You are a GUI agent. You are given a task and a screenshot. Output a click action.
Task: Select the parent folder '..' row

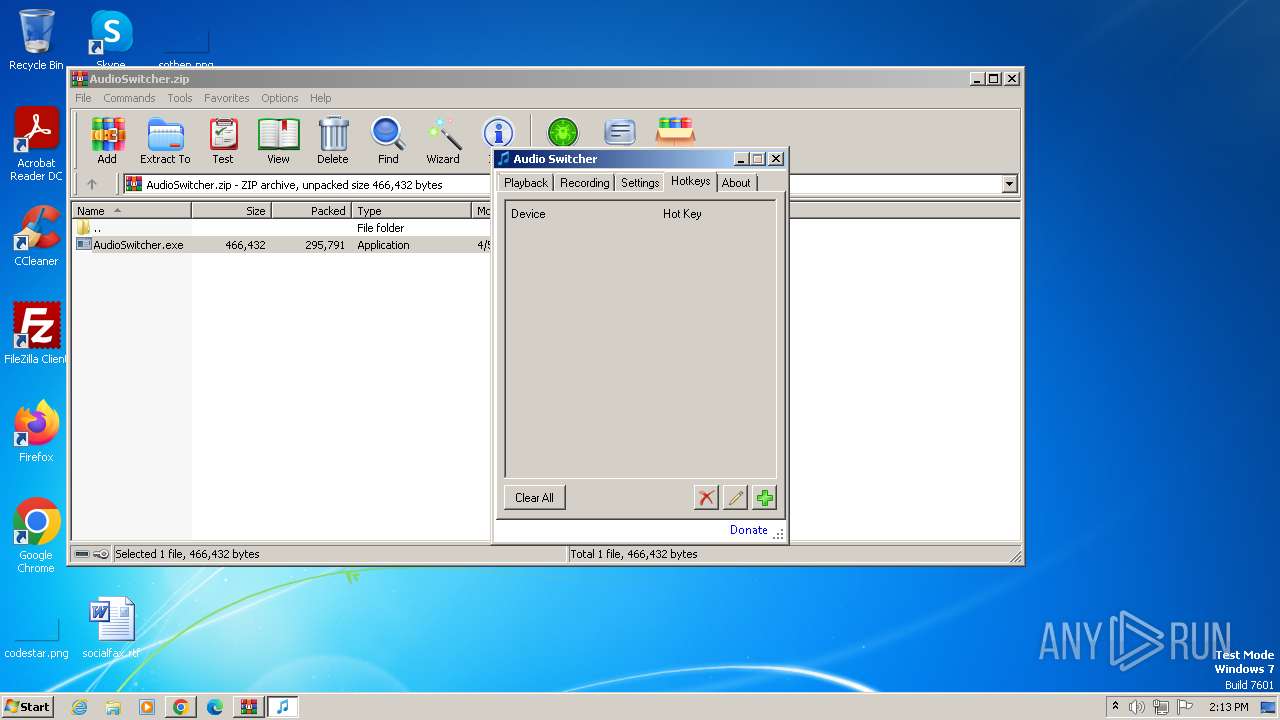pyautogui.click(x=283, y=228)
